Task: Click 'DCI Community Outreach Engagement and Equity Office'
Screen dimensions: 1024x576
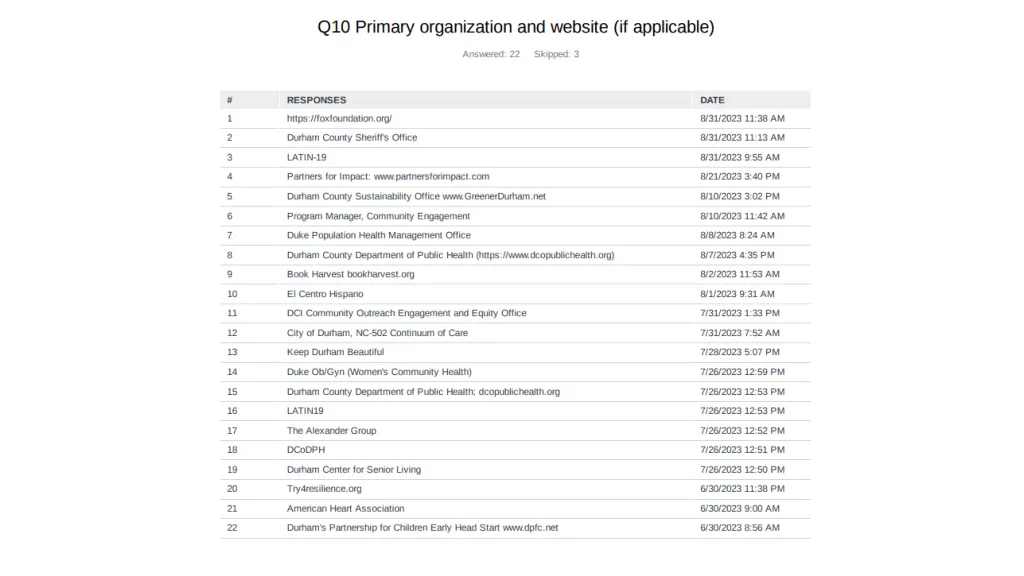Action: (x=407, y=313)
